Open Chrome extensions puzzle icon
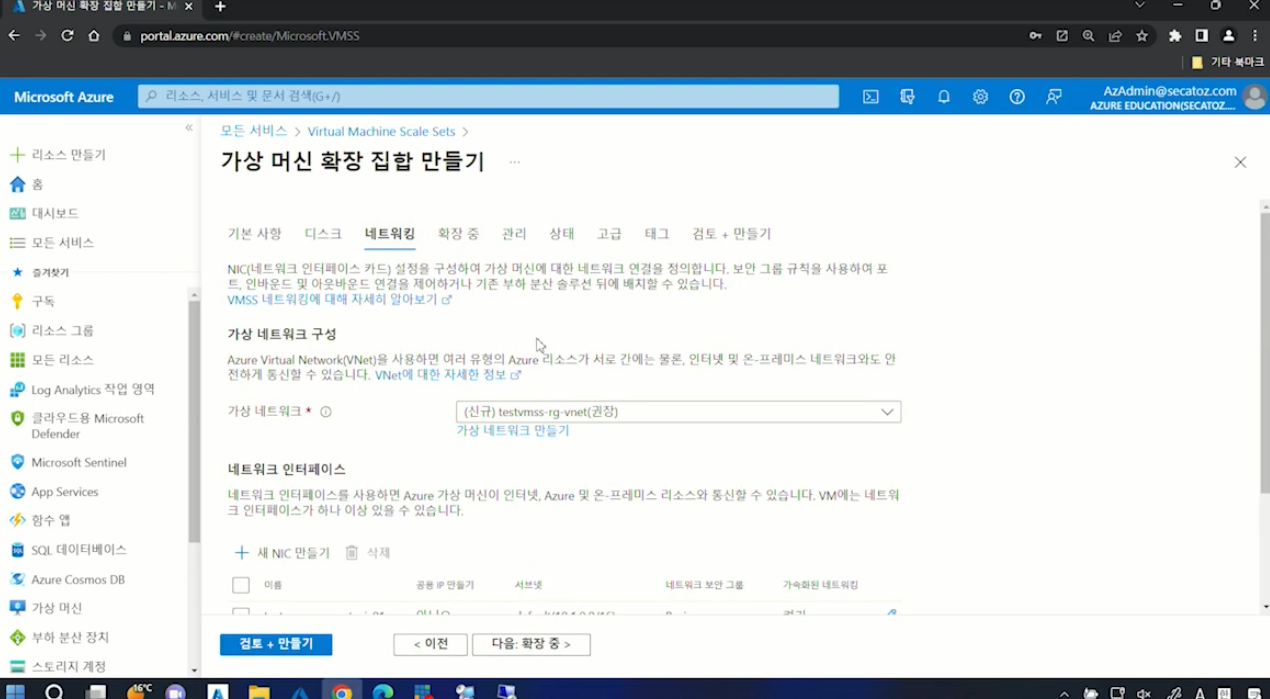This screenshot has height=699, width=1270. pyautogui.click(x=1175, y=36)
